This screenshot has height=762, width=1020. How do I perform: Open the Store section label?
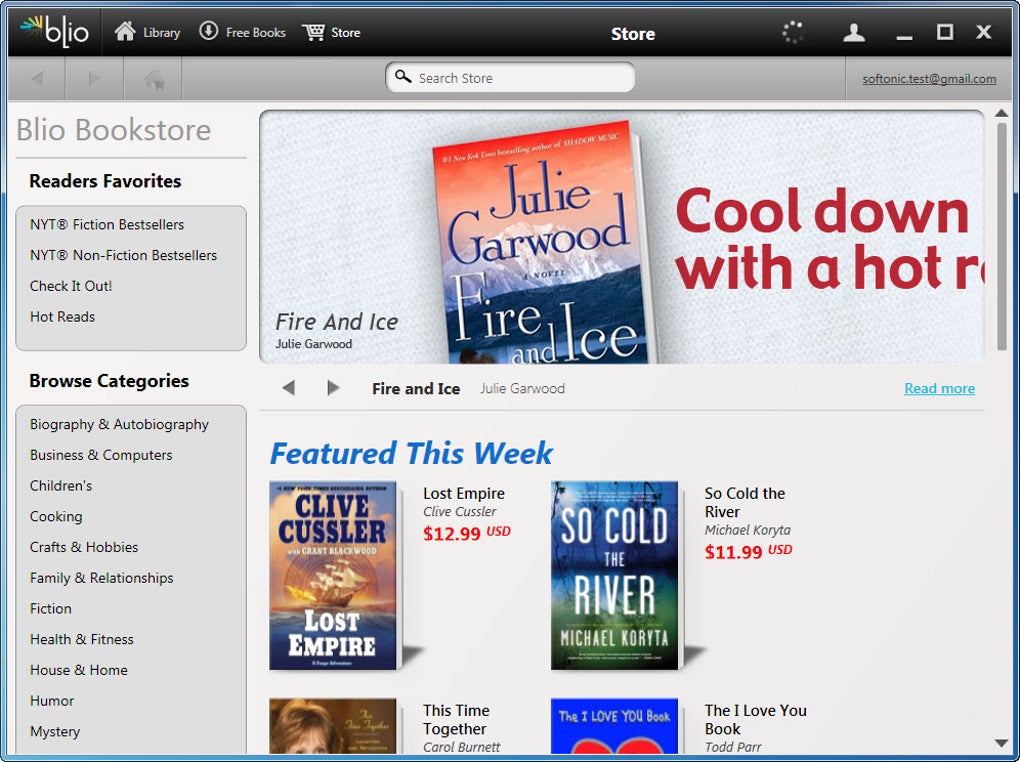345,33
